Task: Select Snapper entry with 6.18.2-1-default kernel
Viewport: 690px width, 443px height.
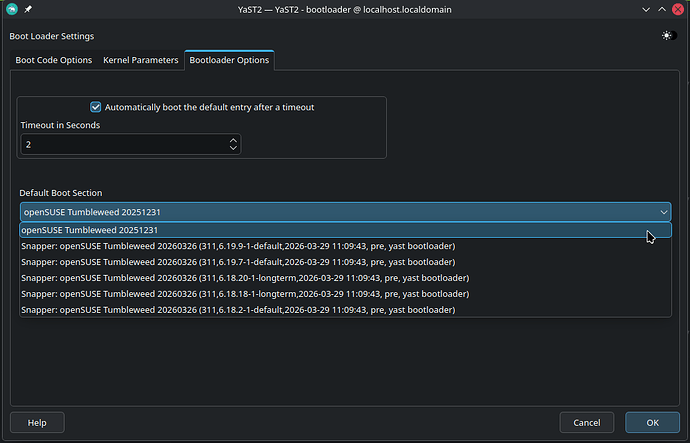Action: (x=345, y=310)
